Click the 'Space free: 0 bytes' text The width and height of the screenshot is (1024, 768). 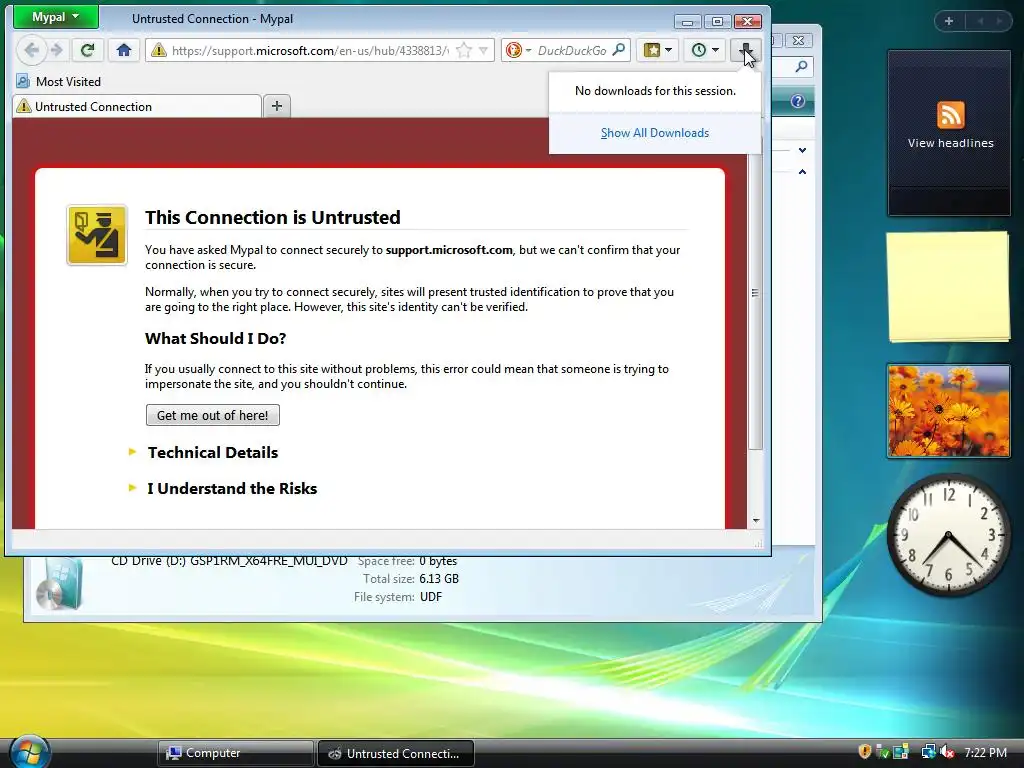[x=407, y=561]
